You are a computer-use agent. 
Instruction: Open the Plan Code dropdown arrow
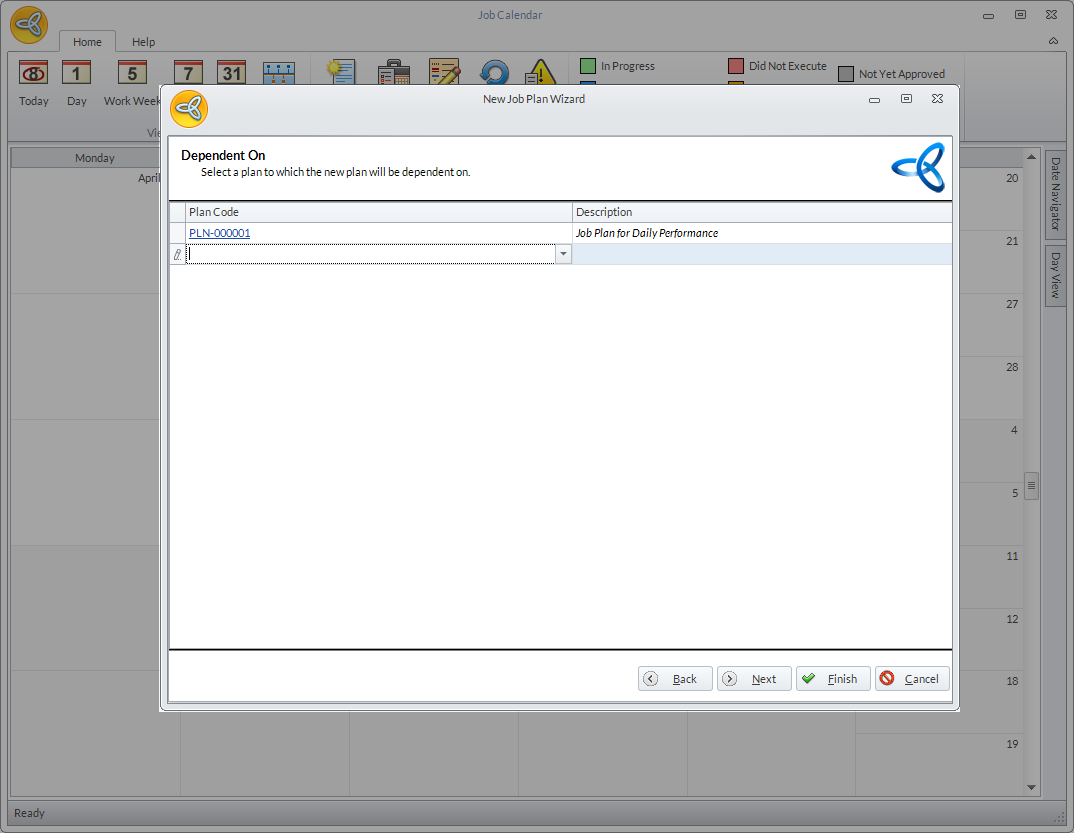(563, 255)
